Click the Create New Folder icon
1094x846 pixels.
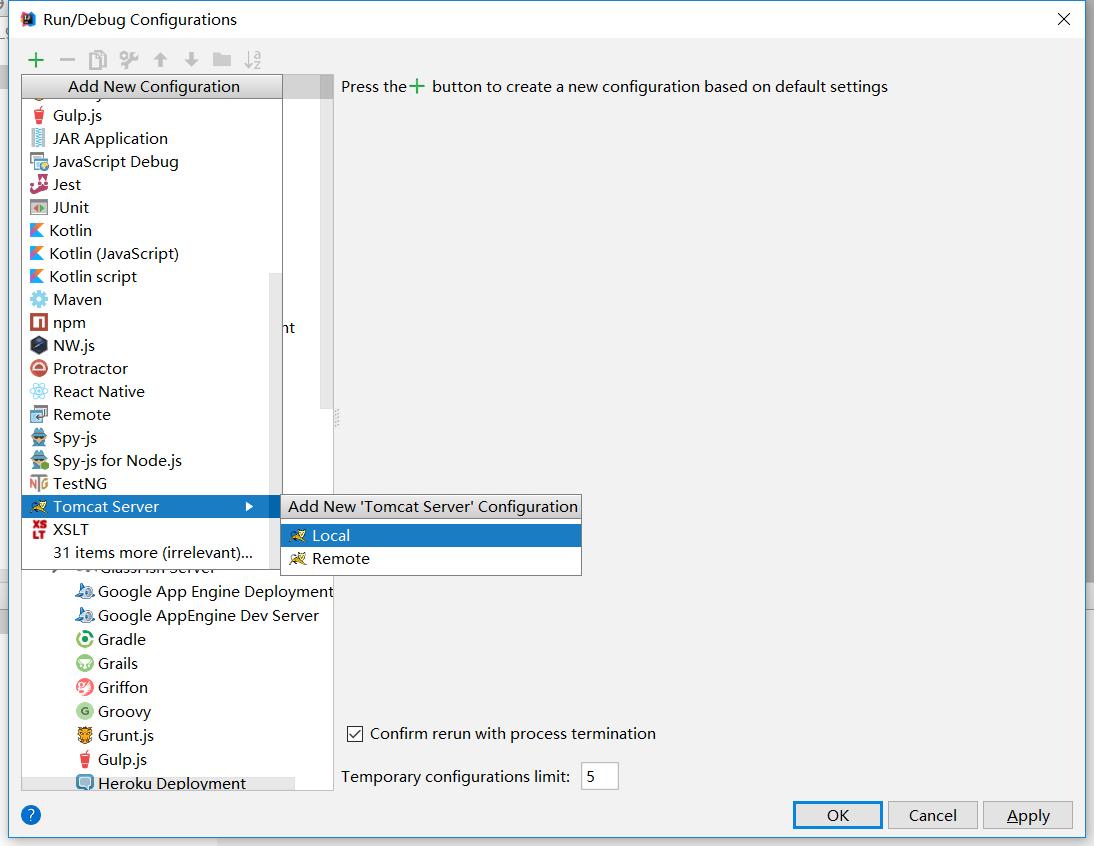click(222, 60)
